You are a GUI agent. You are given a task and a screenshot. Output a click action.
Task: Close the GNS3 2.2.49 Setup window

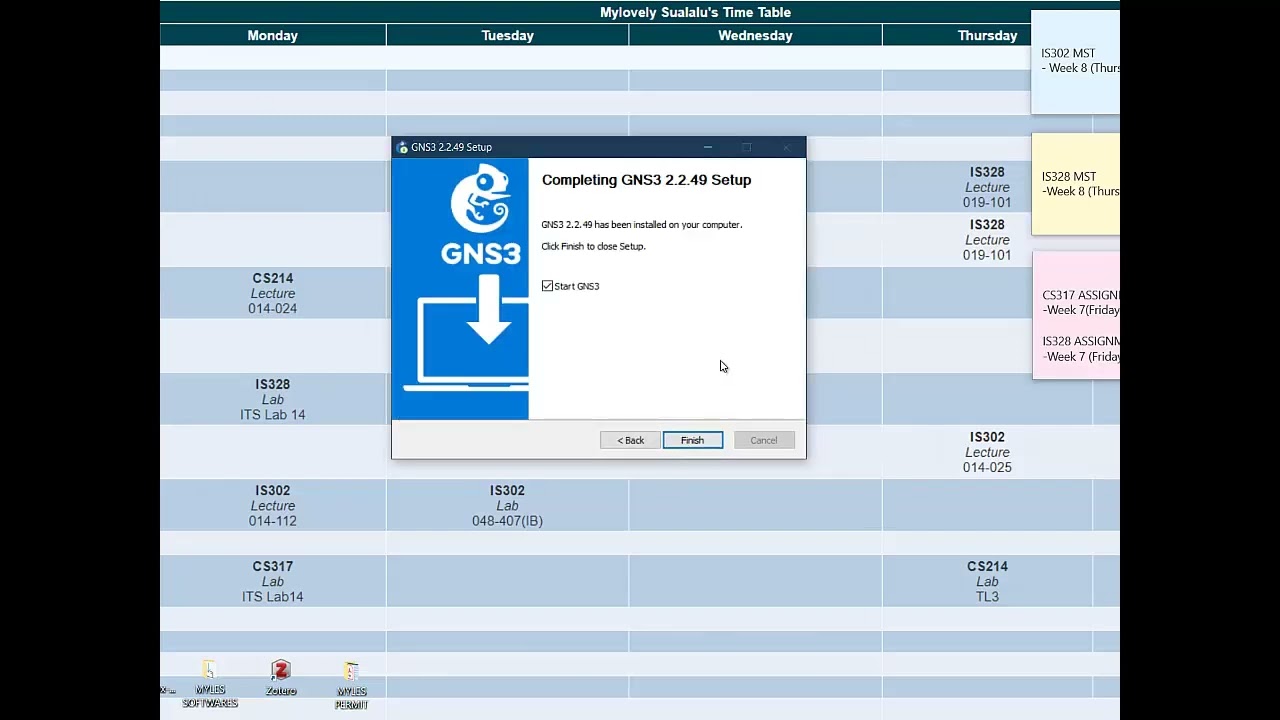[786, 147]
